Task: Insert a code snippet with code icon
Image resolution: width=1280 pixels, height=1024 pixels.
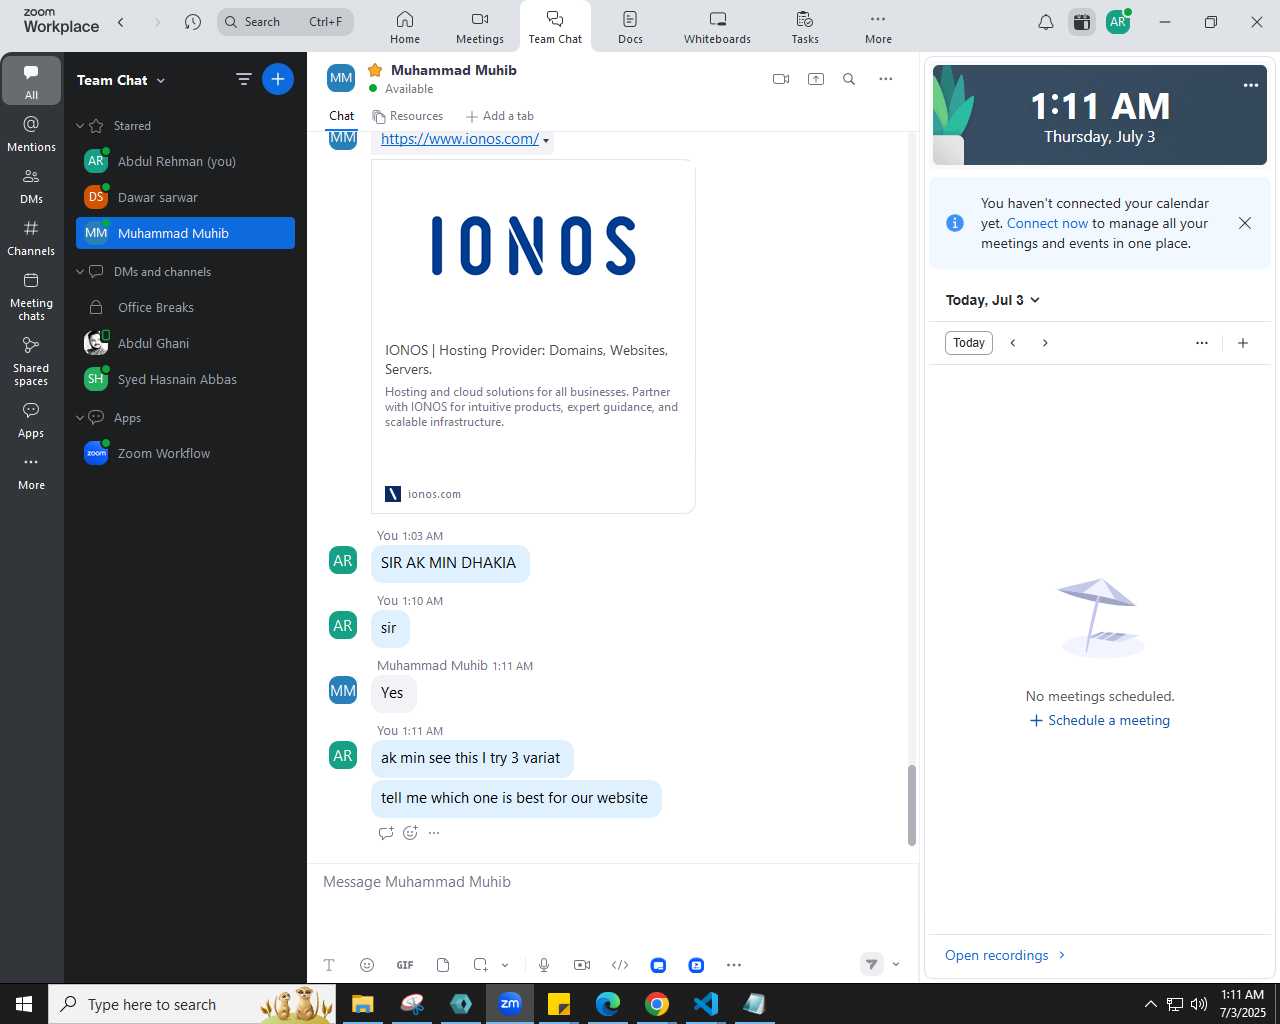Action: coord(620,965)
